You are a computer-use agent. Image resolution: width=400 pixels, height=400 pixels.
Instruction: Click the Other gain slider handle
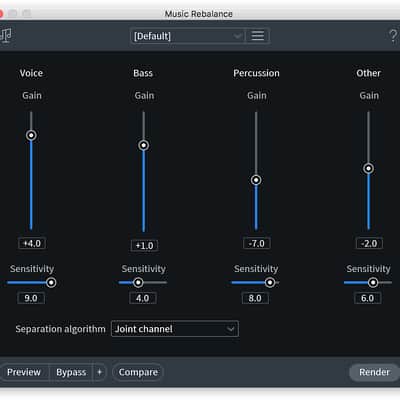coord(368,168)
